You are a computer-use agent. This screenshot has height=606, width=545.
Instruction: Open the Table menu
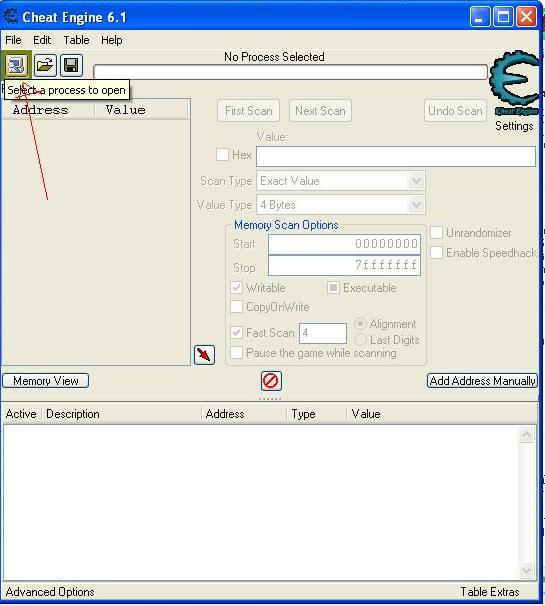pyautogui.click(x=76, y=40)
